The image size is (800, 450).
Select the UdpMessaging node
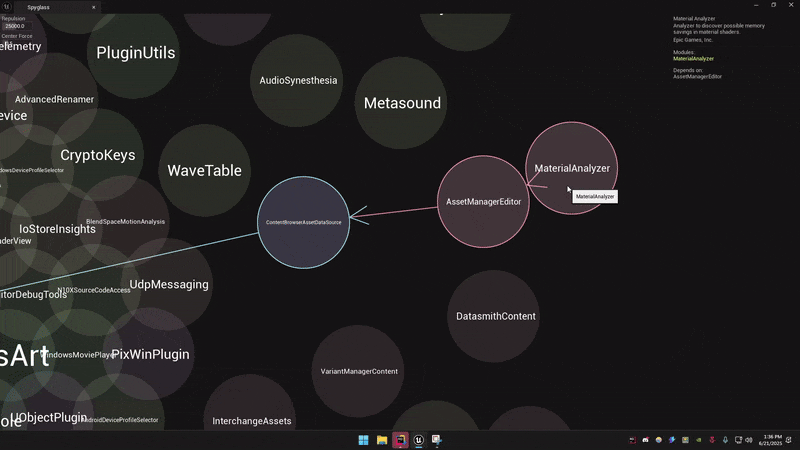coord(167,284)
